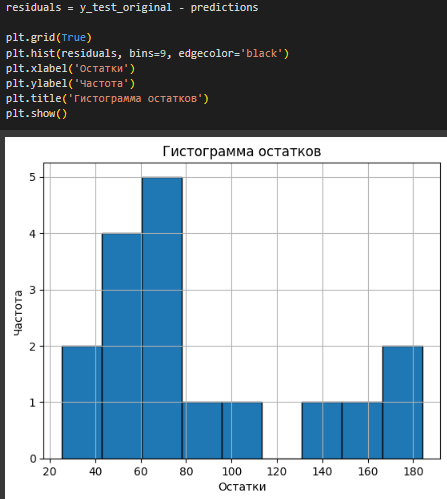Click the histogram bar between 130 and 148
Image resolution: width=447 pixels, height=499 pixels.
click(322, 430)
